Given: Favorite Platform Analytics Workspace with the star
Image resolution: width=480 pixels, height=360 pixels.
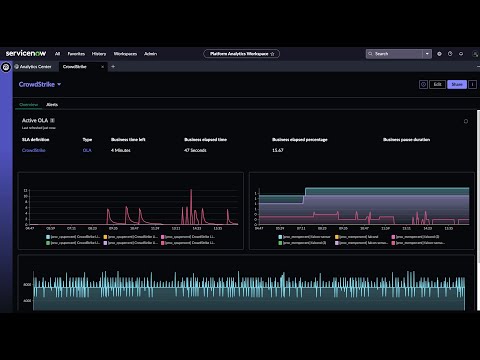Looking at the screenshot, I should click(x=272, y=54).
